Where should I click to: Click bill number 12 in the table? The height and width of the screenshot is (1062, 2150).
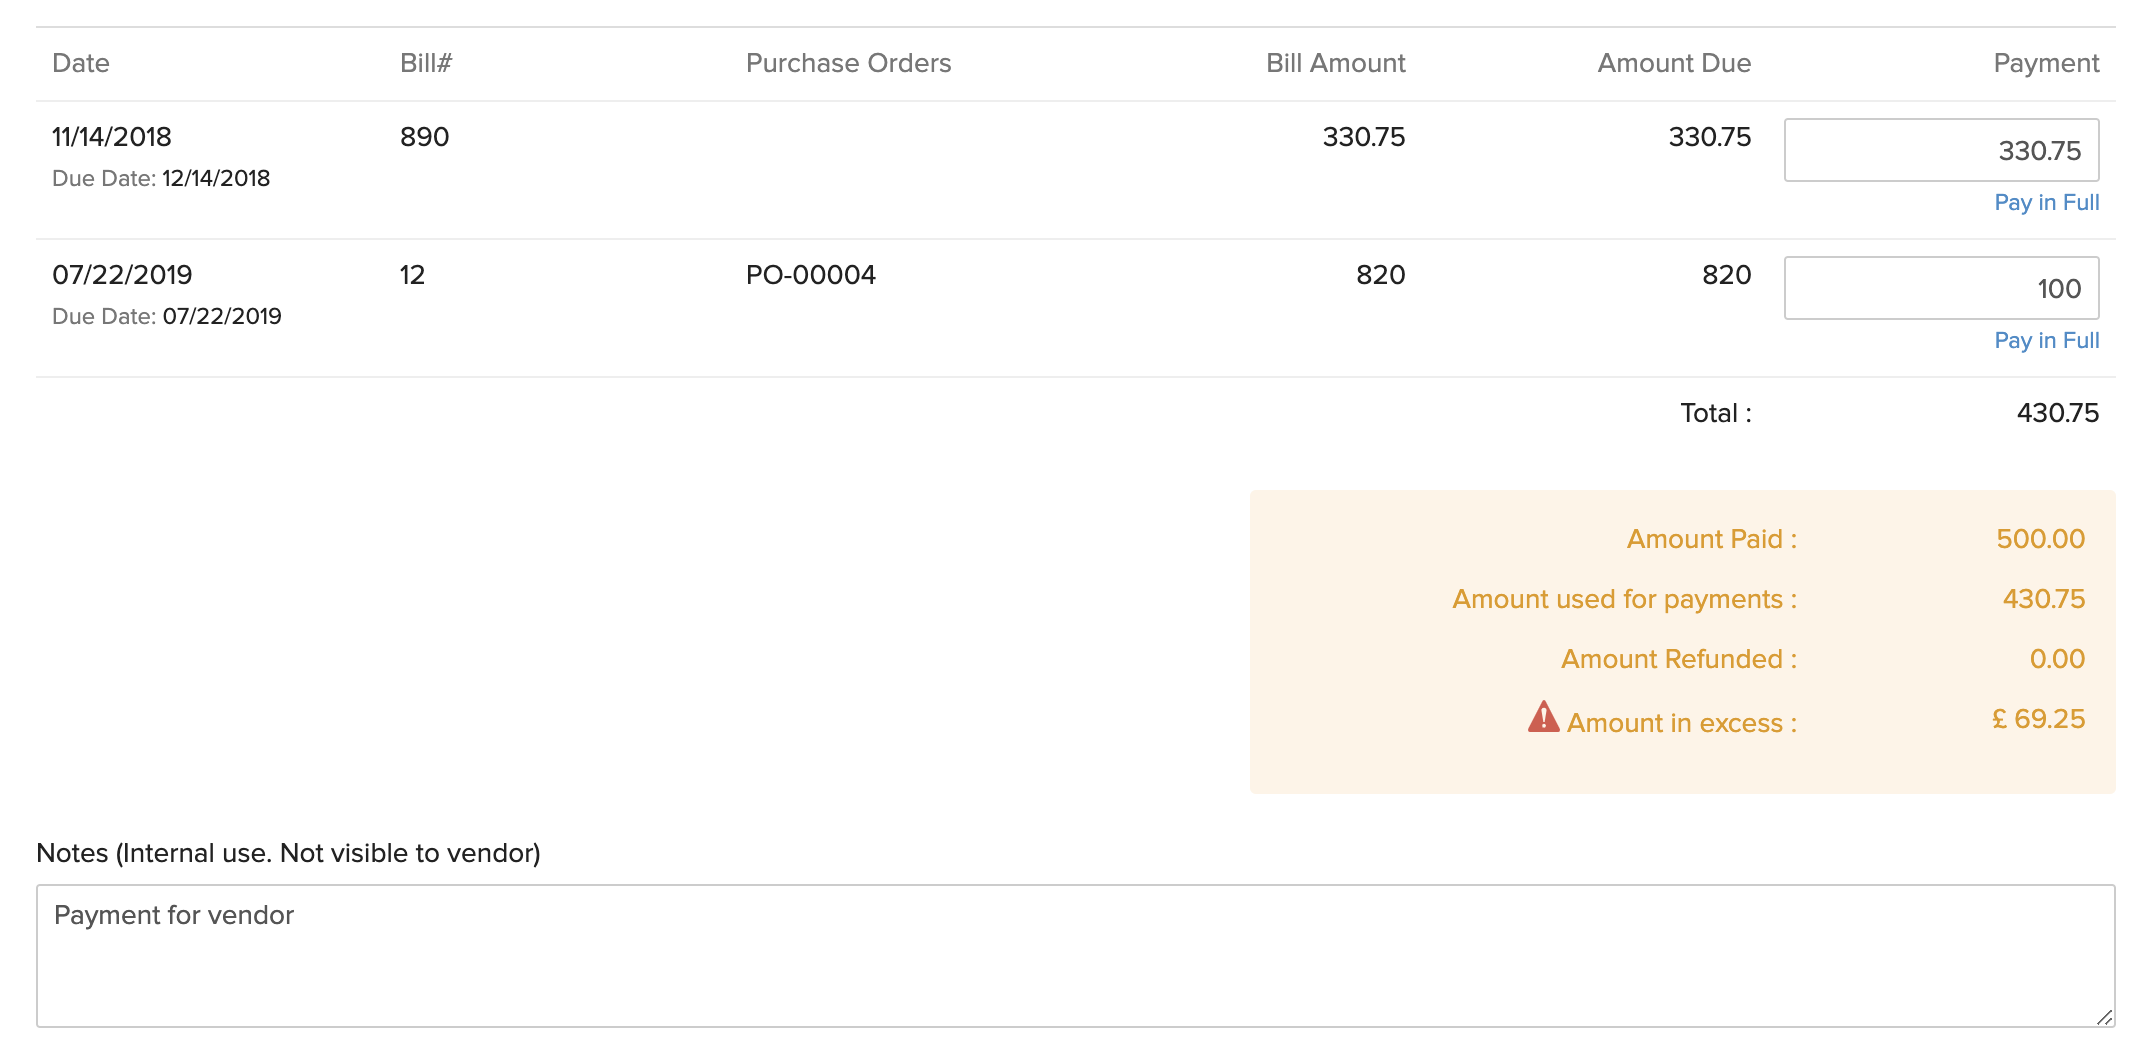click(412, 275)
